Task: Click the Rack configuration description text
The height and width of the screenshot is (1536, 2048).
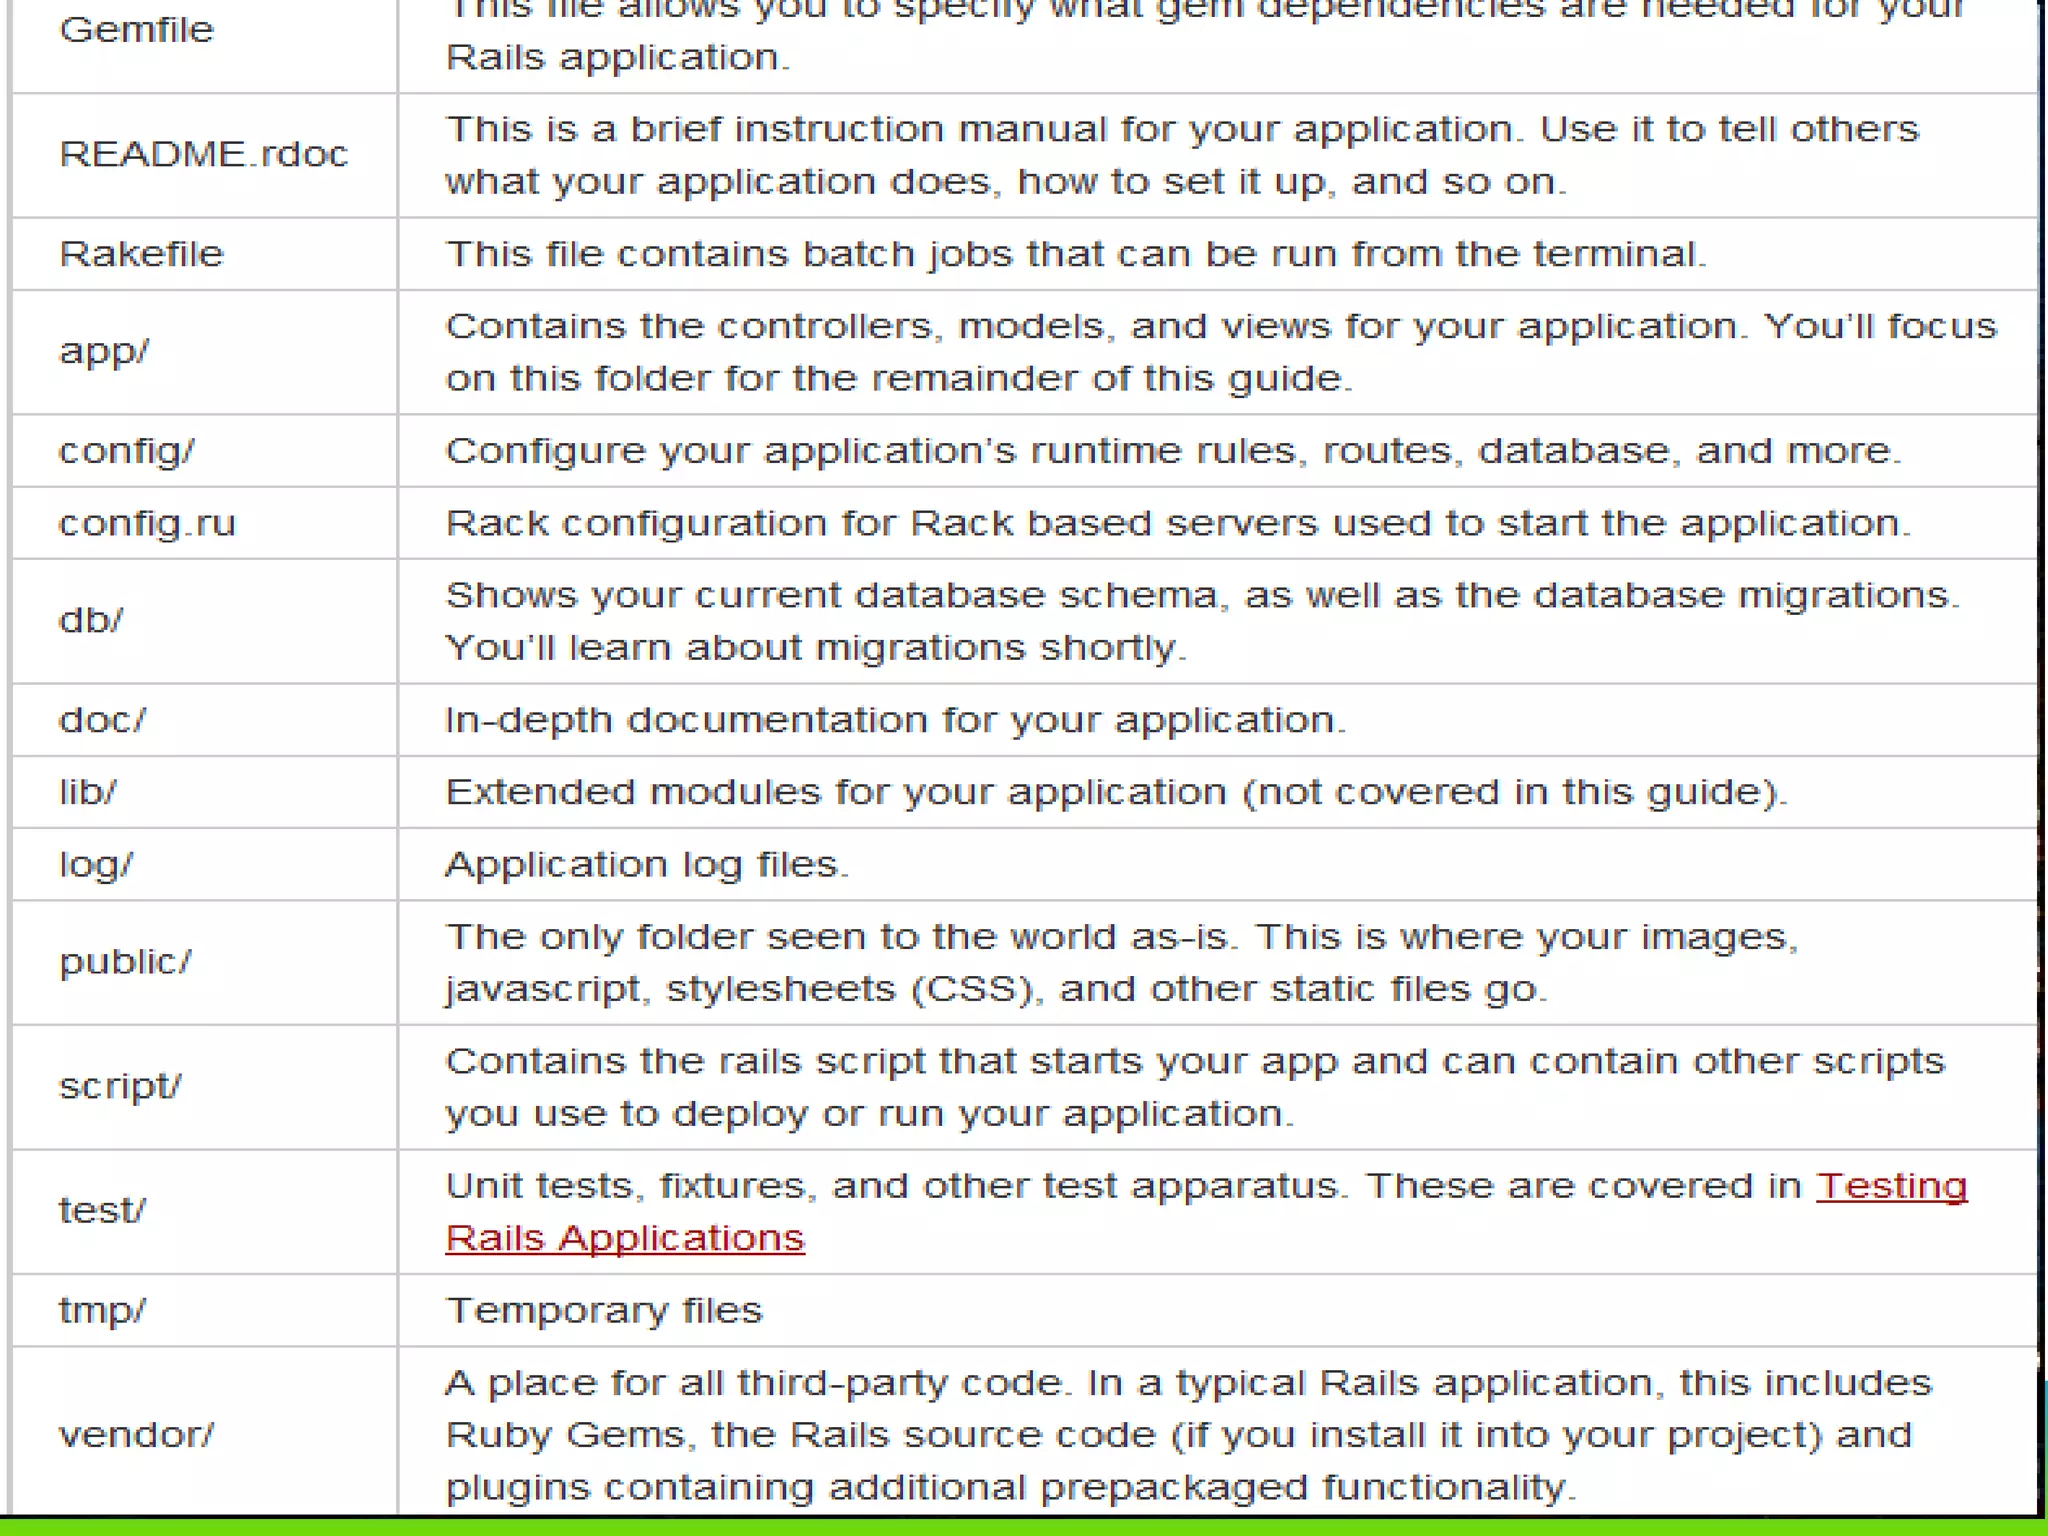Action: point(1177,523)
